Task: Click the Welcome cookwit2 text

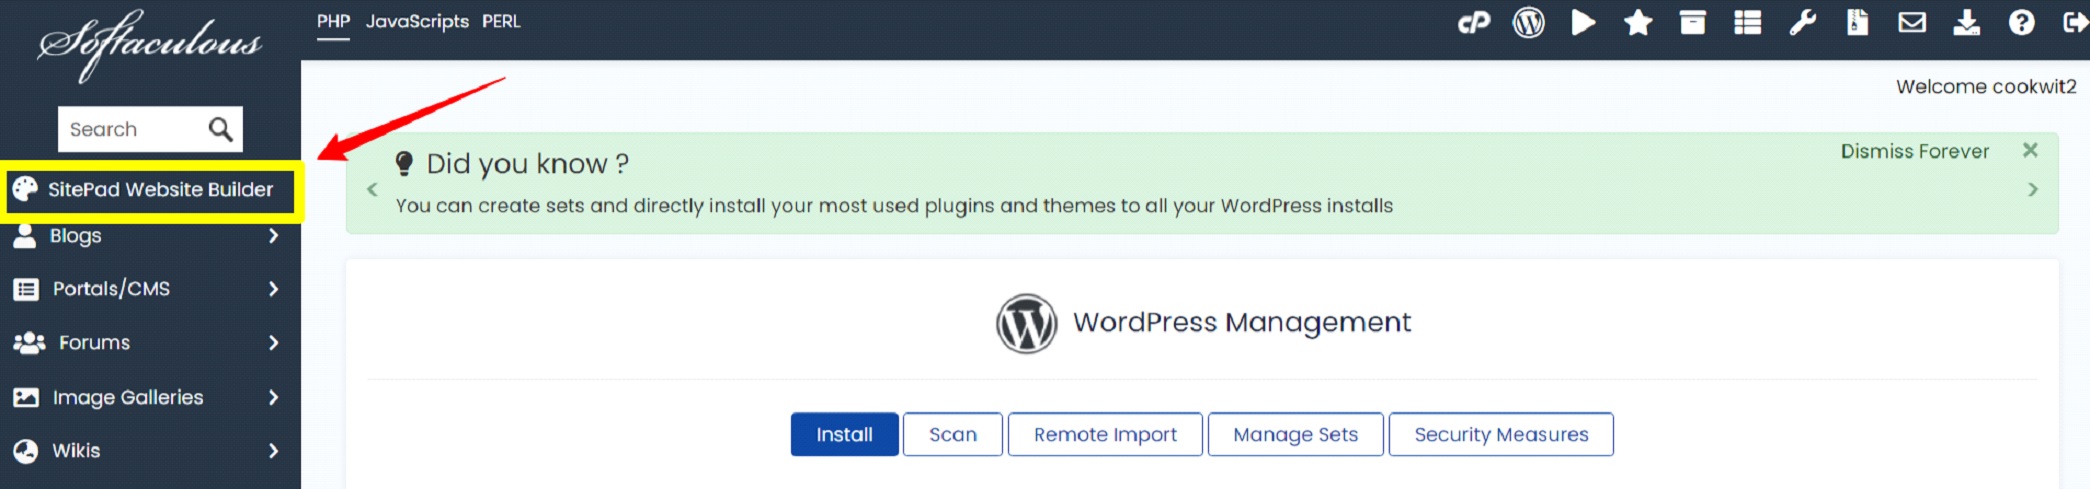Action: coord(1986,87)
